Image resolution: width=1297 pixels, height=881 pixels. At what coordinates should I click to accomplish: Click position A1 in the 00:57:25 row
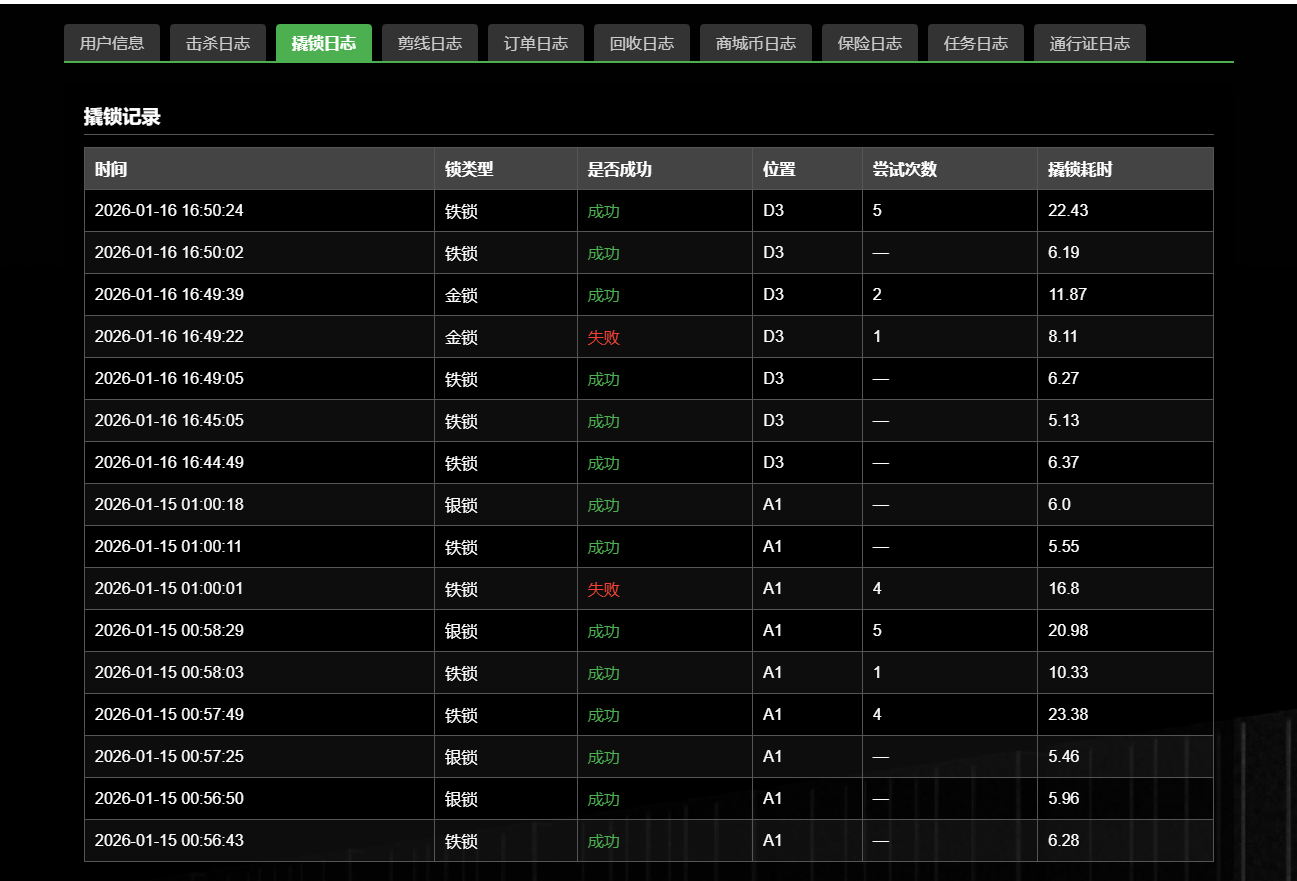[x=772, y=757]
